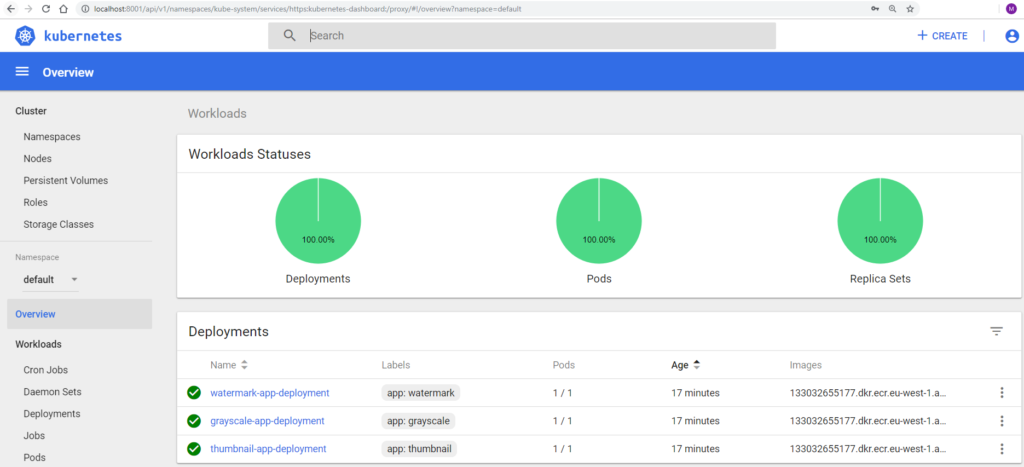Click the Kubernetes wheel logo
This screenshot has height=467, width=1024.
[x=24, y=36]
